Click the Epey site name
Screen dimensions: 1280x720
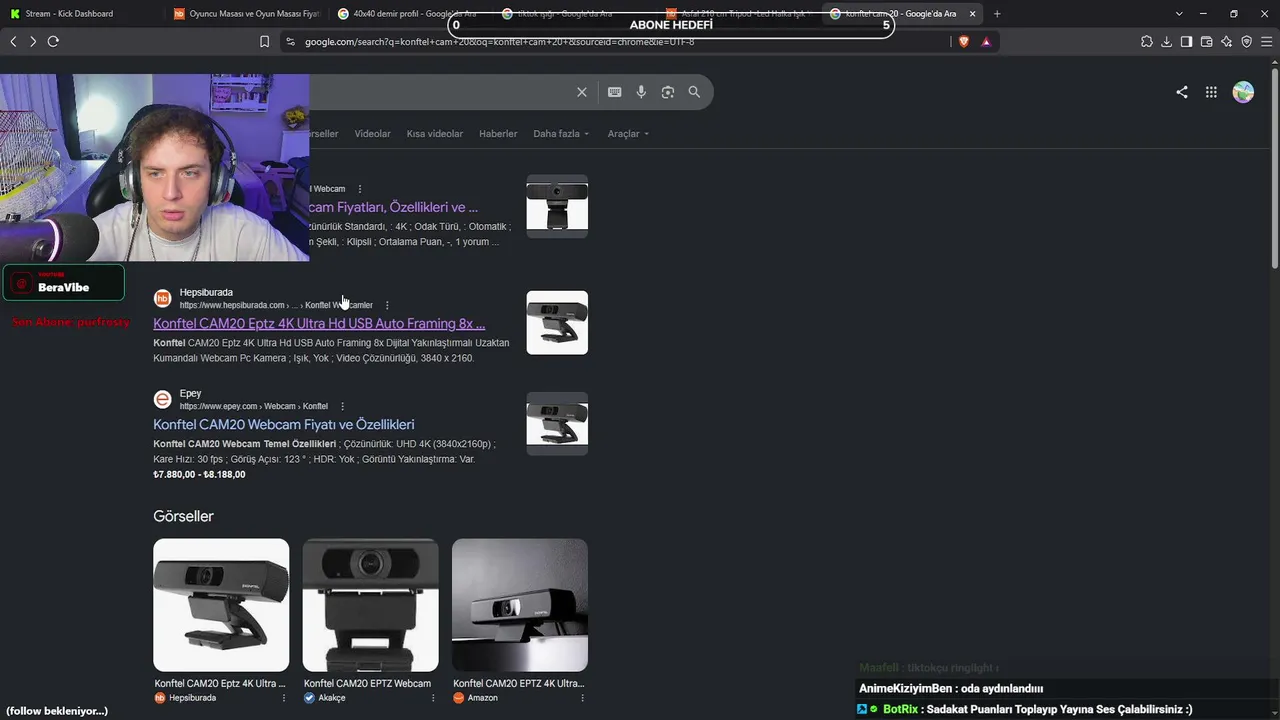coord(190,393)
